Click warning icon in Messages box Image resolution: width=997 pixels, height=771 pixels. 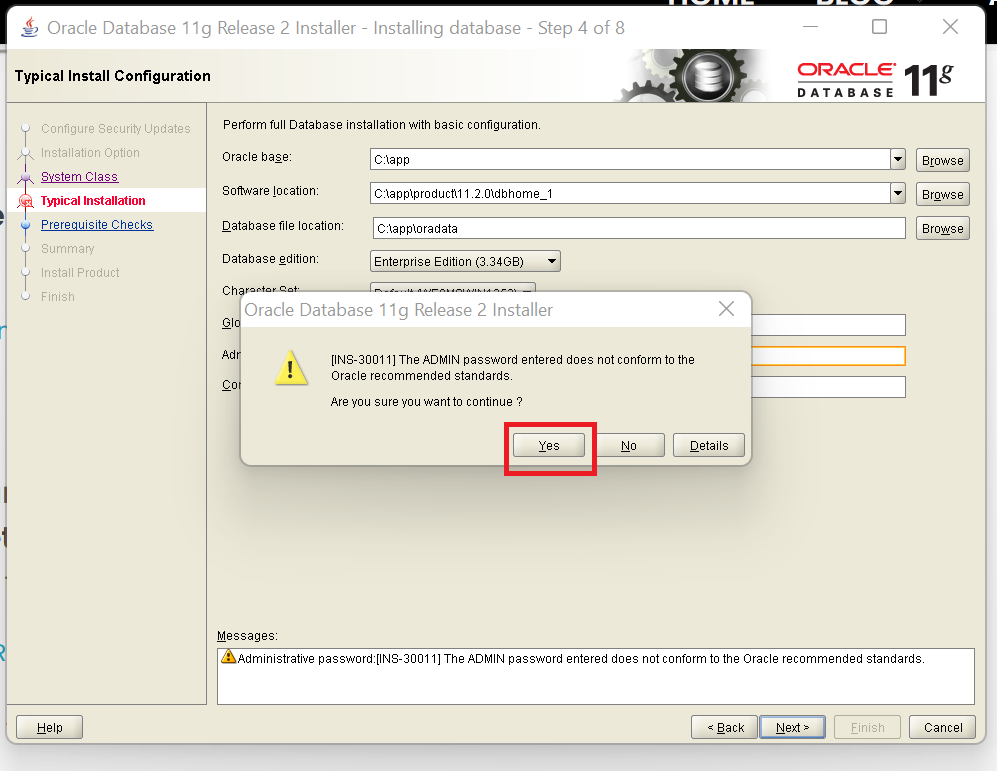(x=228, y=657)
